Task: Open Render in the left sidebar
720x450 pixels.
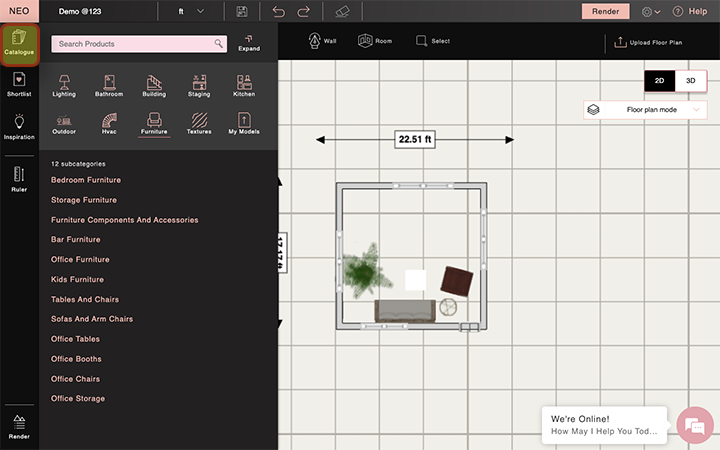Action: 19,427
